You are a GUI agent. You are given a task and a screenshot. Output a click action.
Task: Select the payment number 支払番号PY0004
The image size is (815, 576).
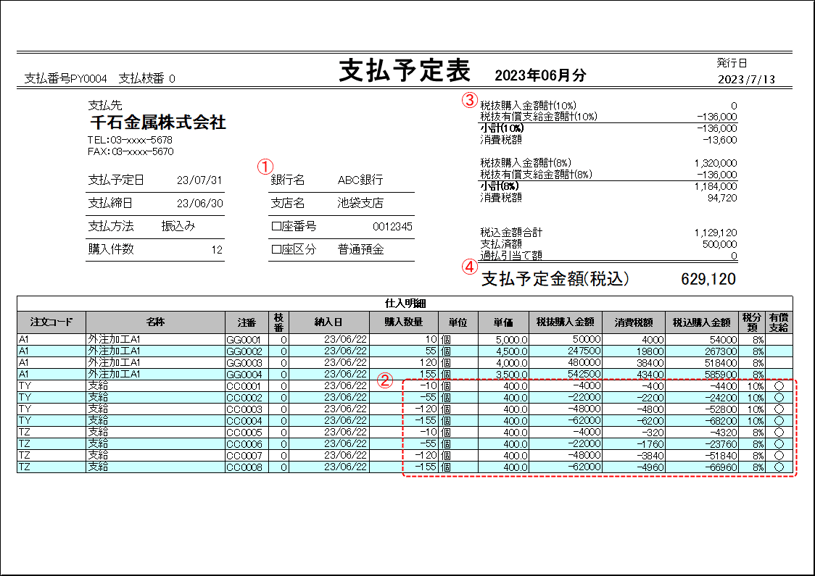click(65, 78)
